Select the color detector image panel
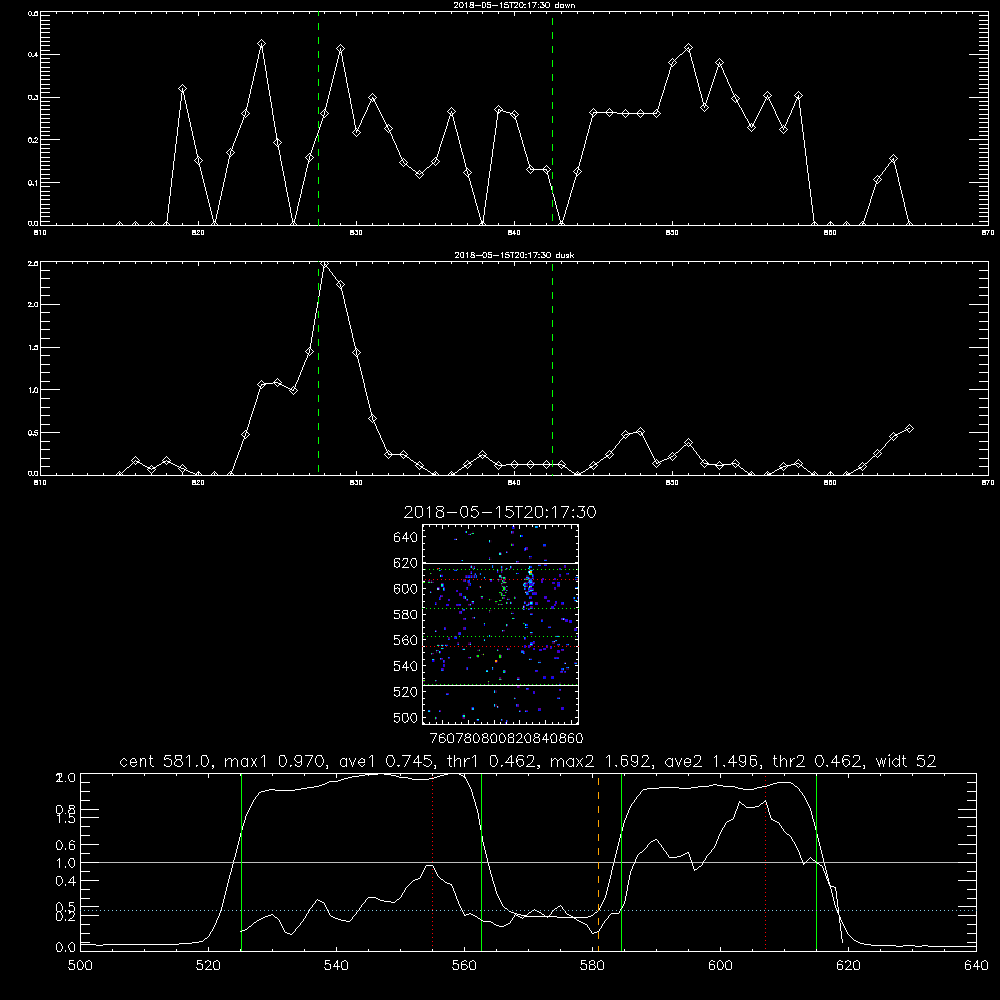The image size is (1000, 1000). coord(500,624)
